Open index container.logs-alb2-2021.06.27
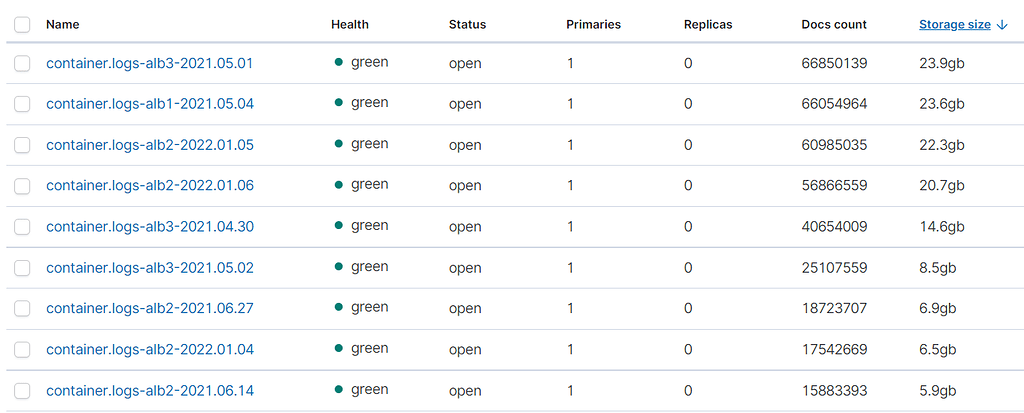 pos(150,309)
